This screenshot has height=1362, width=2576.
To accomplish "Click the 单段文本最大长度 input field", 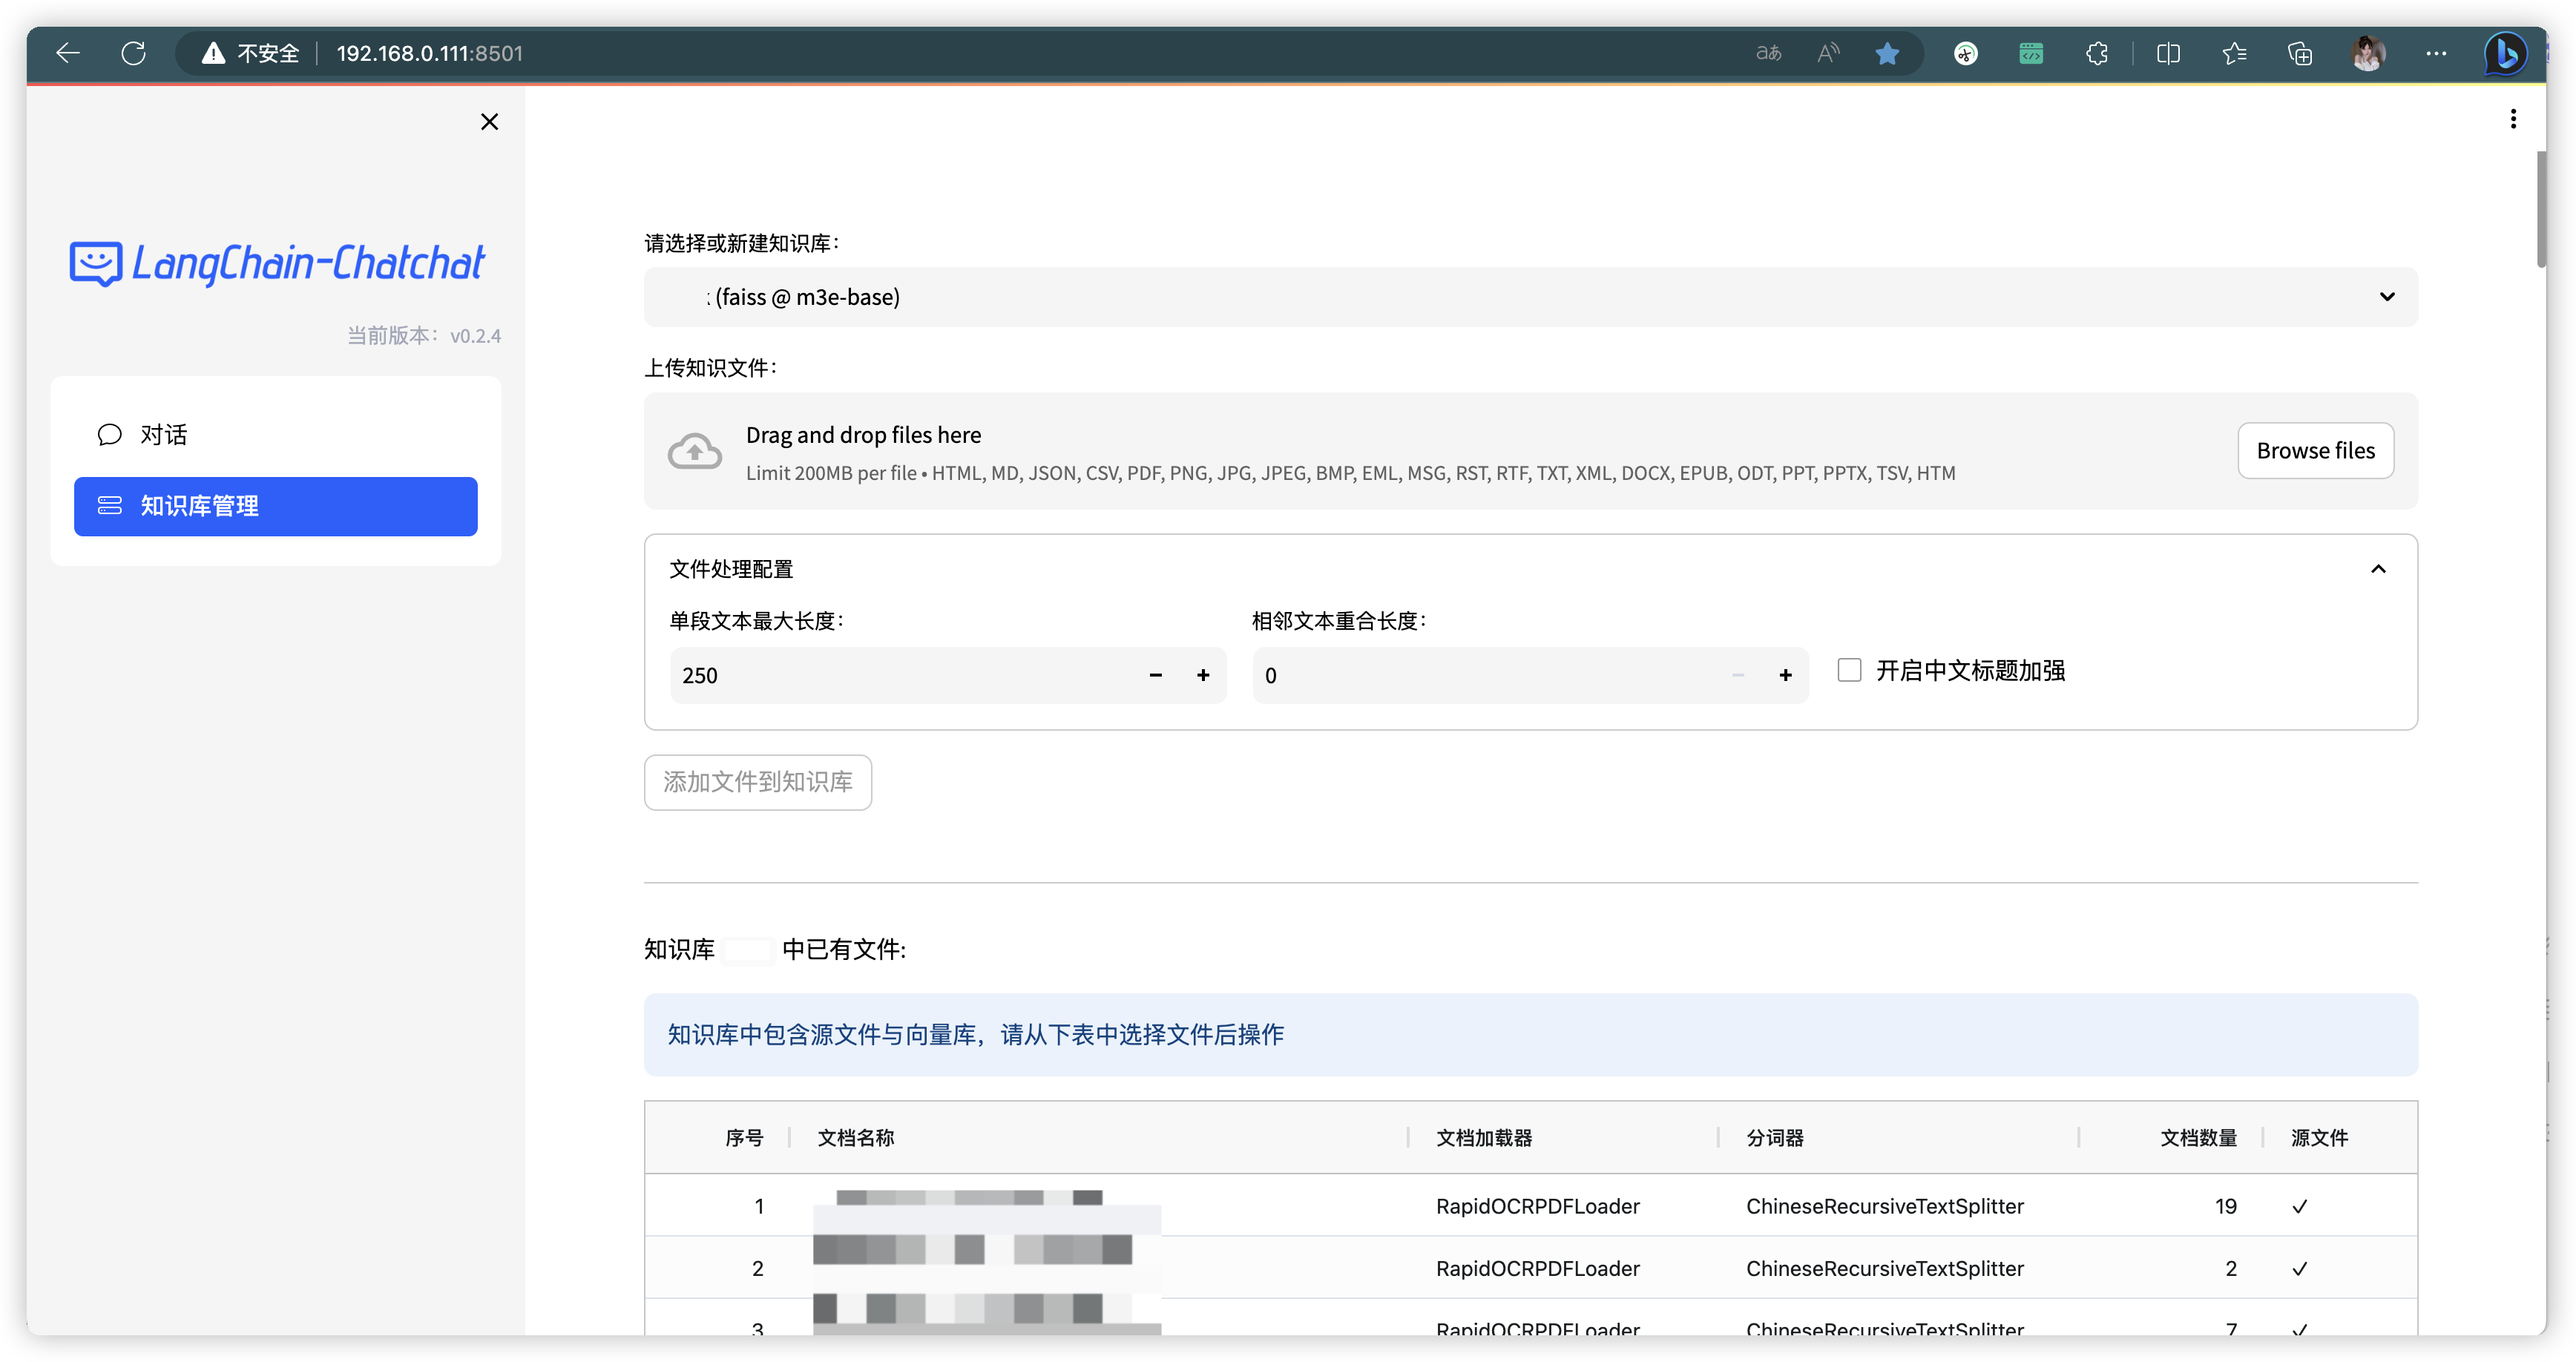I will [x=900, y=675].
